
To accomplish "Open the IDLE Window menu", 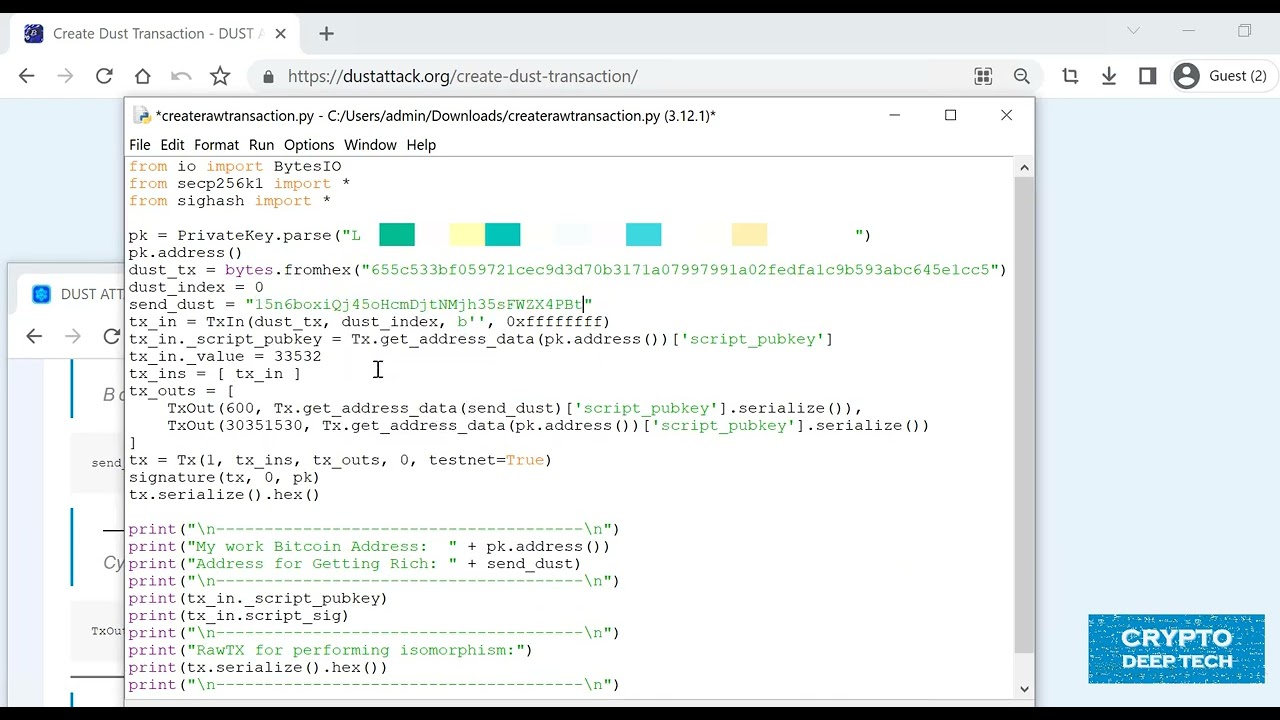I will (370, 145).
